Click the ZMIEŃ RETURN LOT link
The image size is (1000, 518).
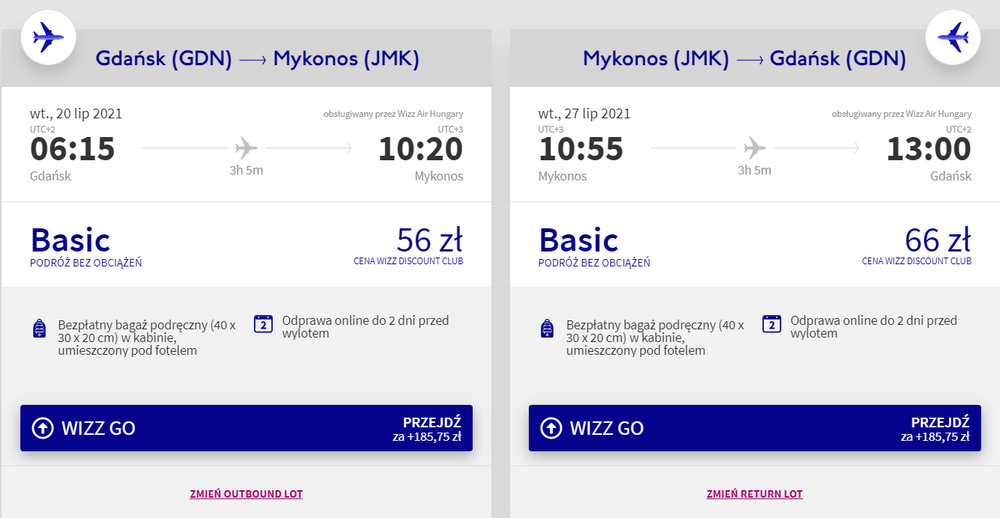tap(754, 494)
